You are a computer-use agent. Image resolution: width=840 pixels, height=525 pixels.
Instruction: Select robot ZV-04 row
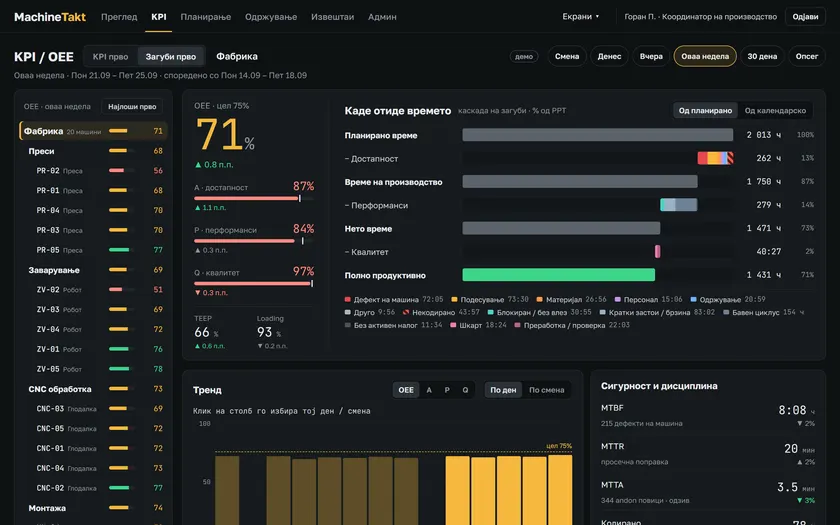(93, 329)
